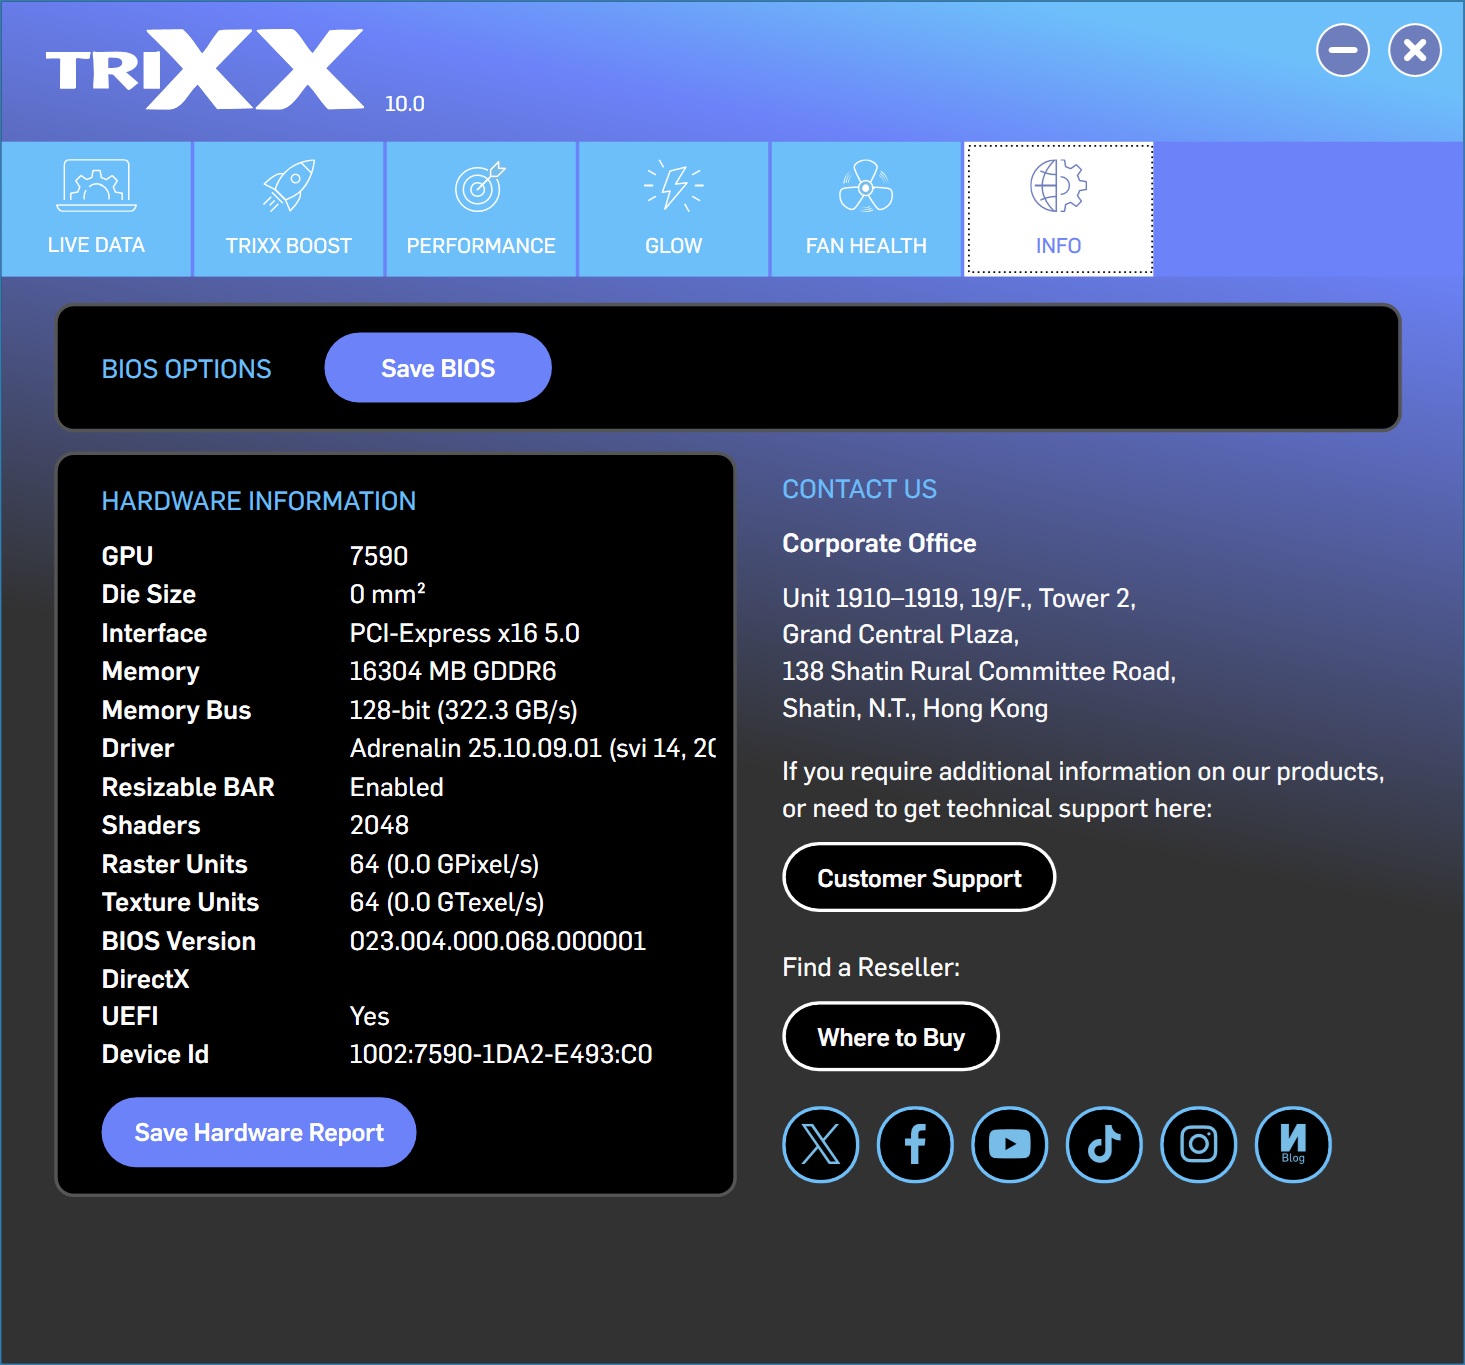The height and width of the screenshot is (1365, 1465).
Task: Click BIOS Version 023.004.000.068.000001
Action: pyautogui.click(x=498, y=941)
